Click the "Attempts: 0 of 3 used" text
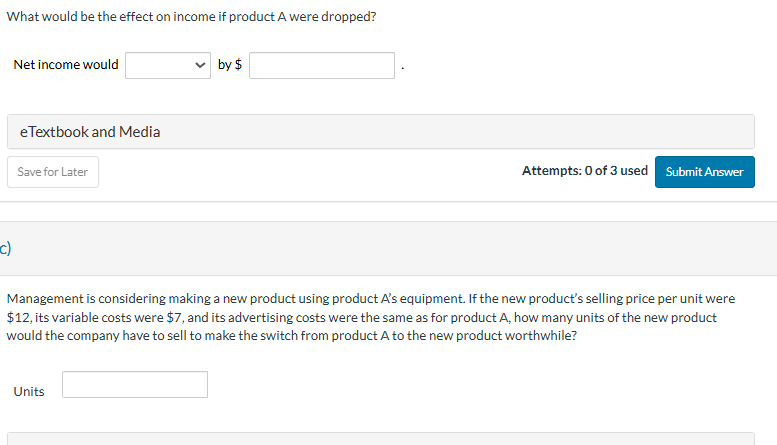 pos(584,171)
